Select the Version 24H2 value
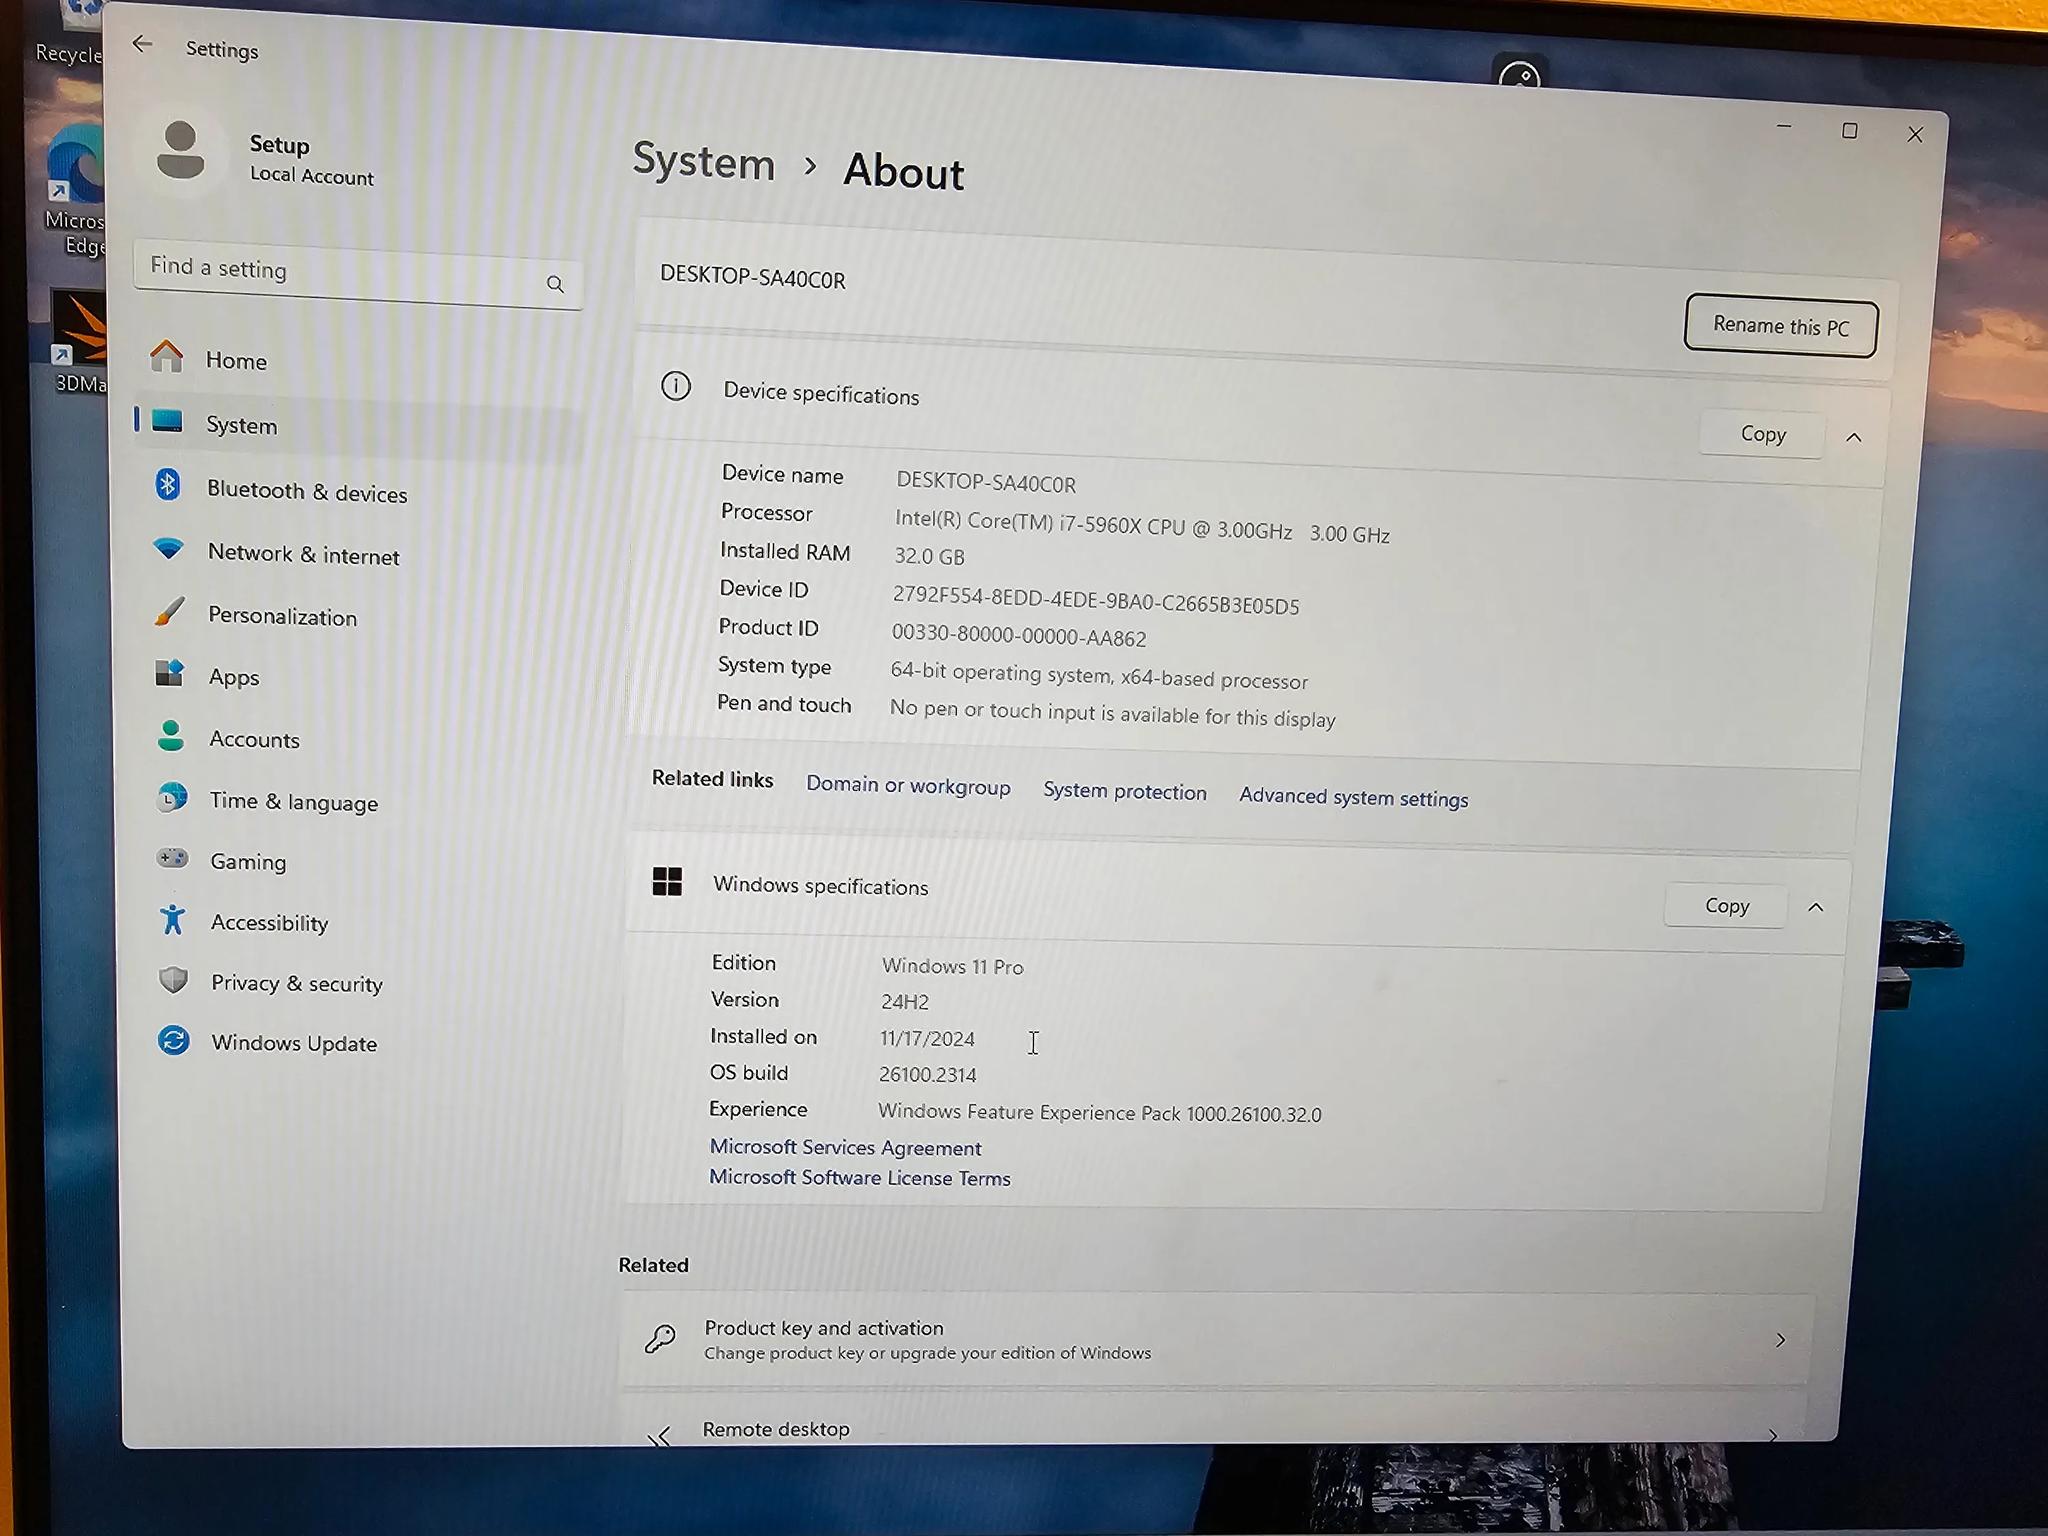Image resolution: width=2048 pixels, height=1536 pixels. point(905,1001)
